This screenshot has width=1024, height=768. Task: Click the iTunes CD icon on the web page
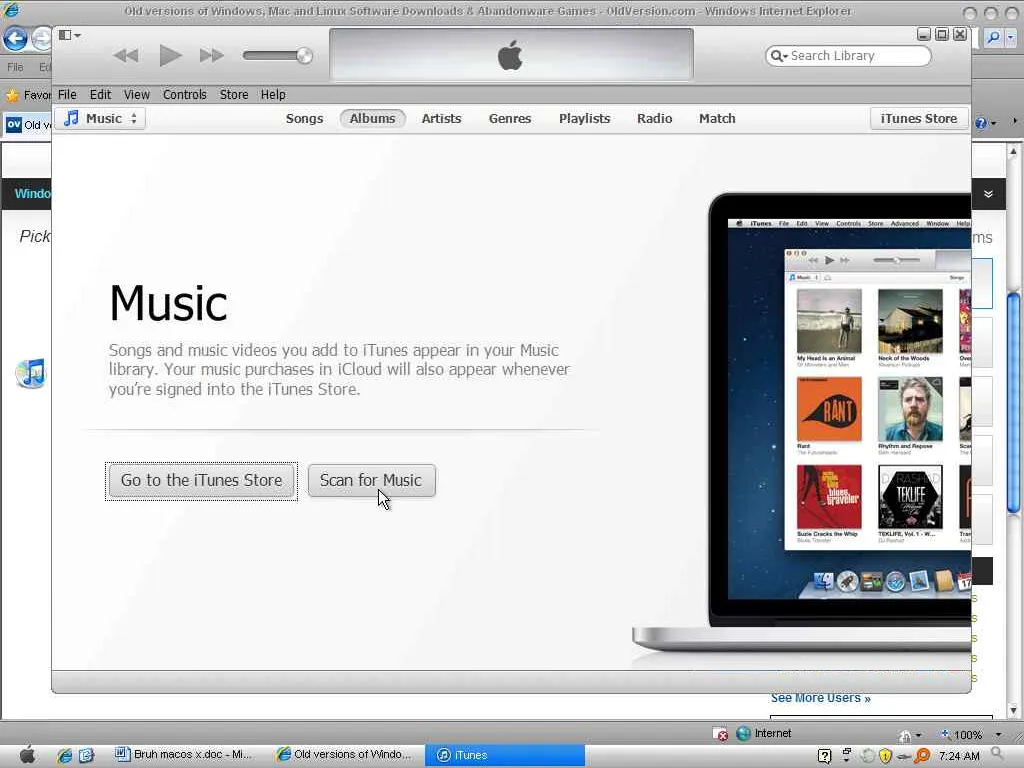click(x=31, y=374)
